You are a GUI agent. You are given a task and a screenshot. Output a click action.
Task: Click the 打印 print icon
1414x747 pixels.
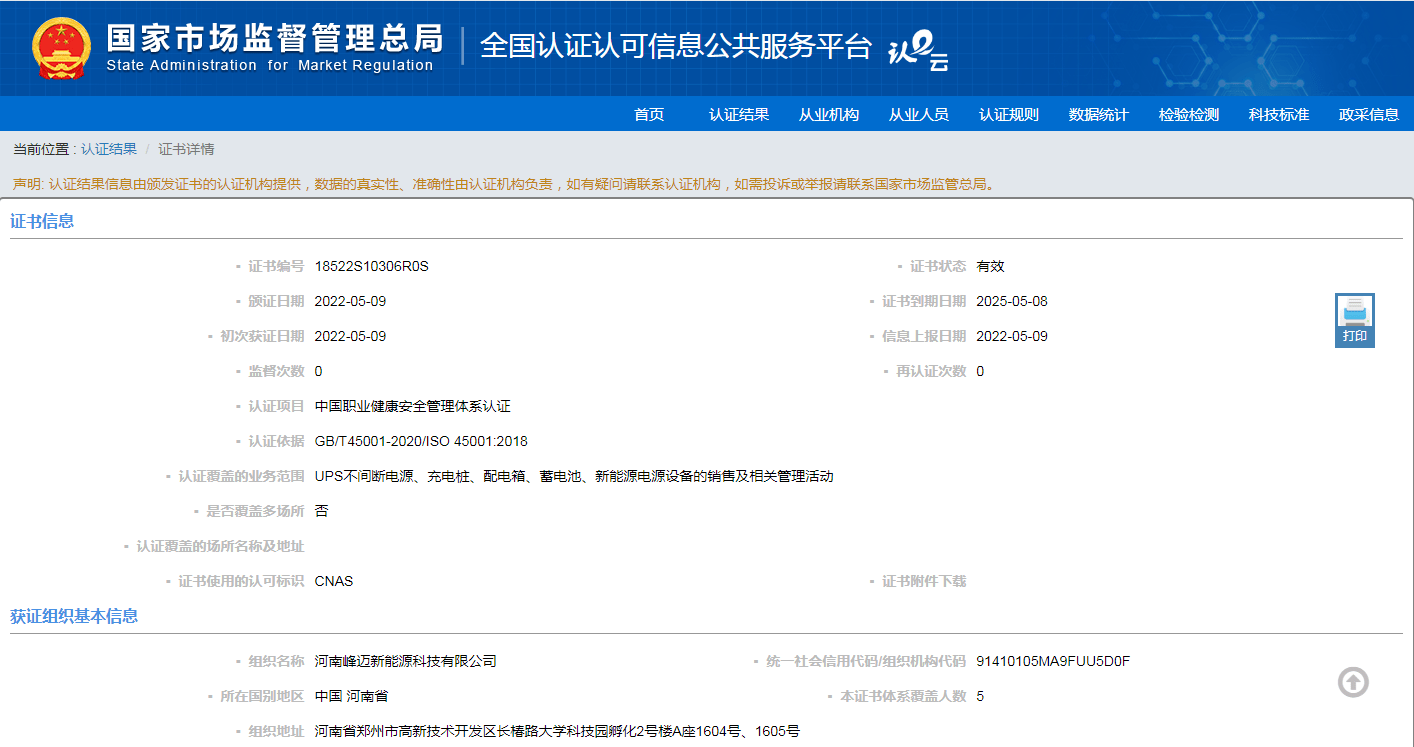tap(1355, 320)
